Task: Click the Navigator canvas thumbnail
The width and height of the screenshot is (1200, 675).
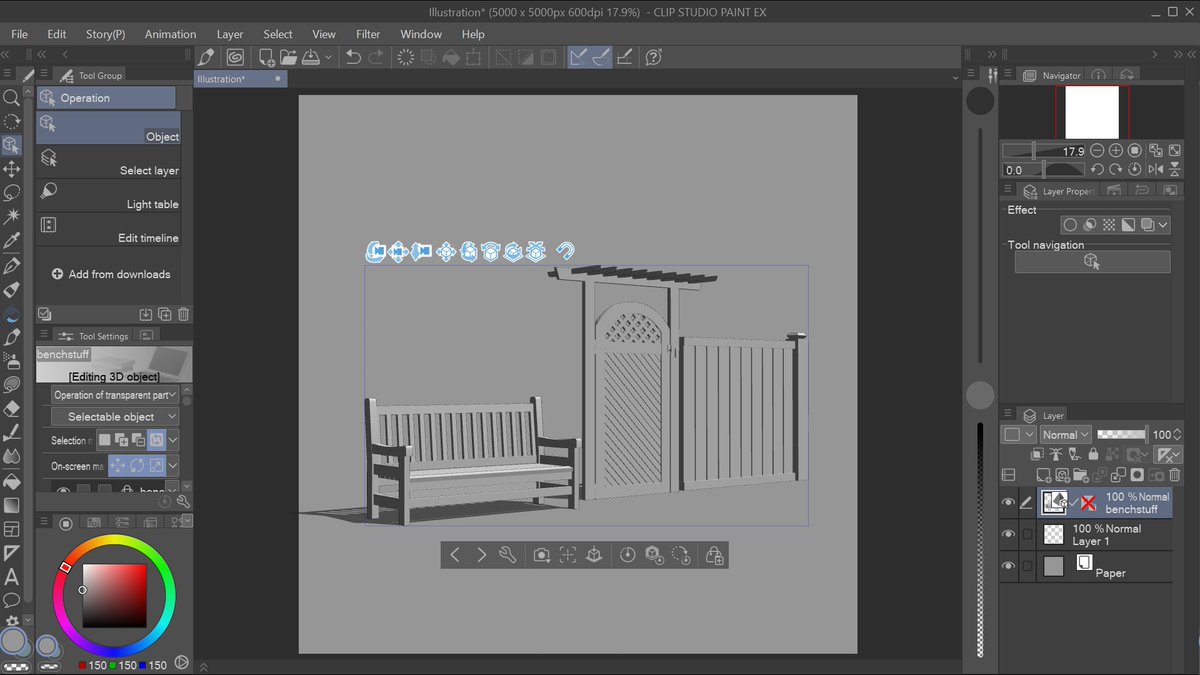Action: pos(1092,112)
